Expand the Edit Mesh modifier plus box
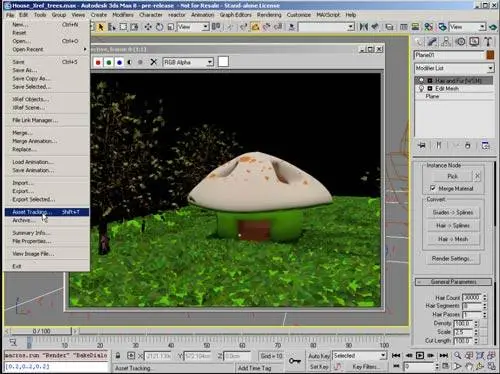 tap(430, 88)
